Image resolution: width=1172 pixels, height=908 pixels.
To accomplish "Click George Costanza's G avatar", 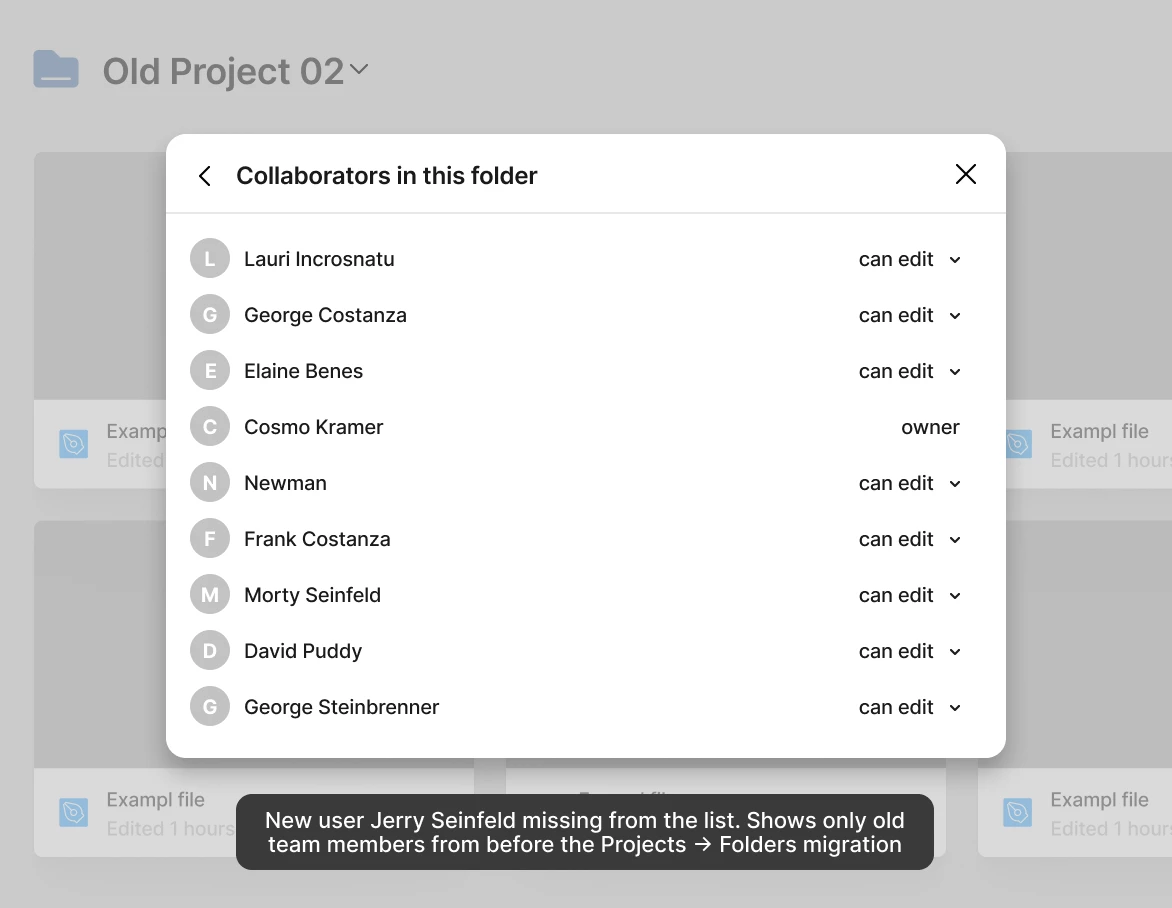I will [210, 315].
